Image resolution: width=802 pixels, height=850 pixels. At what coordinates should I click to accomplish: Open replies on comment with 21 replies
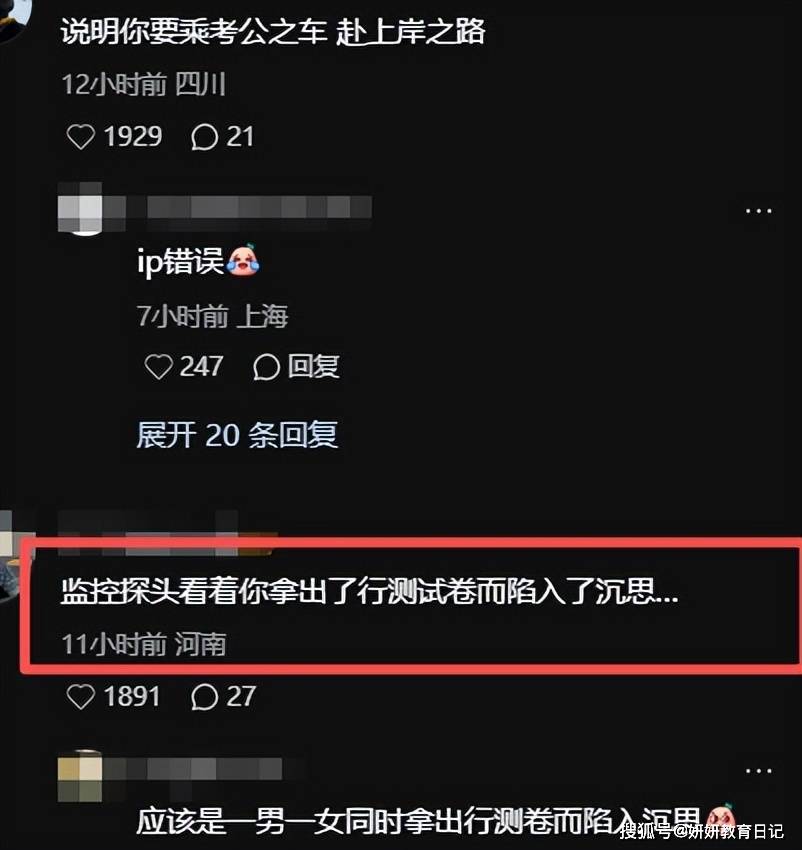point(204,137)
